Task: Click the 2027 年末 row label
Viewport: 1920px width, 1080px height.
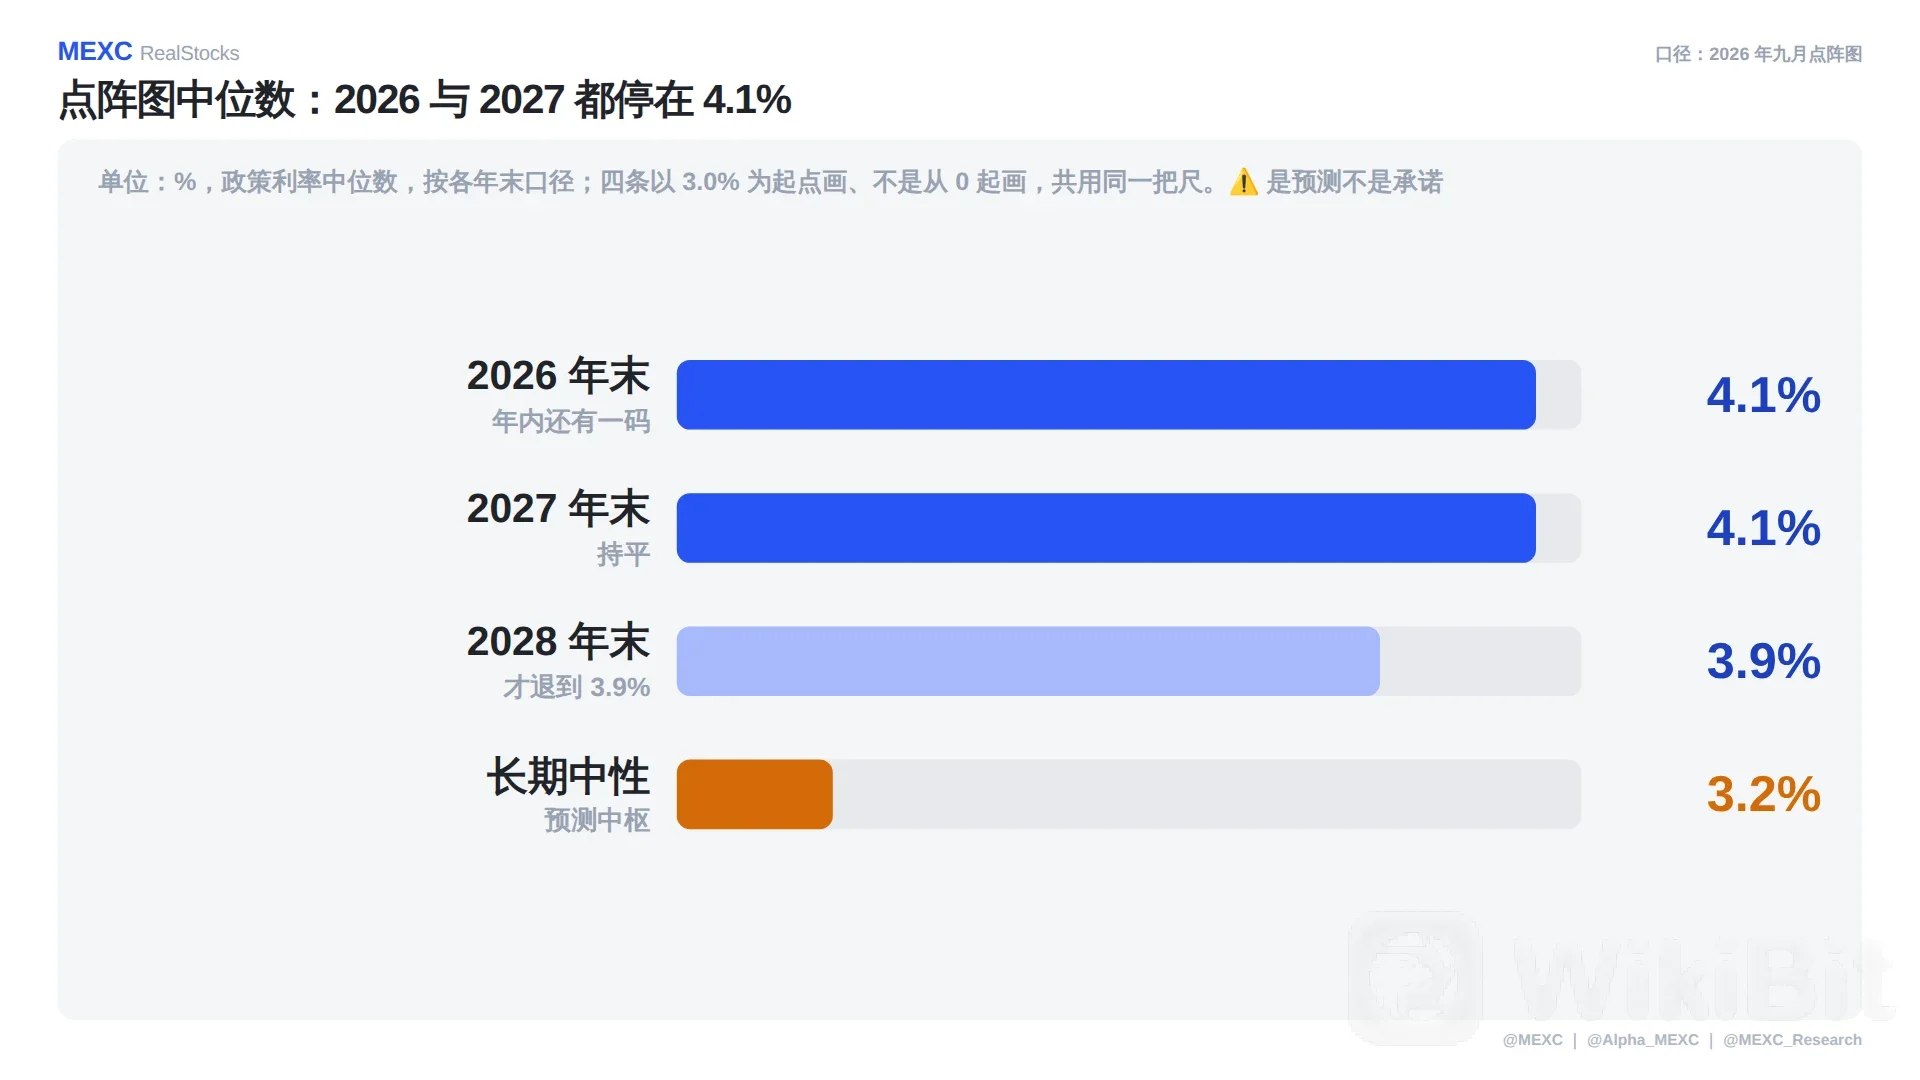Action: (x=558, y=509)
